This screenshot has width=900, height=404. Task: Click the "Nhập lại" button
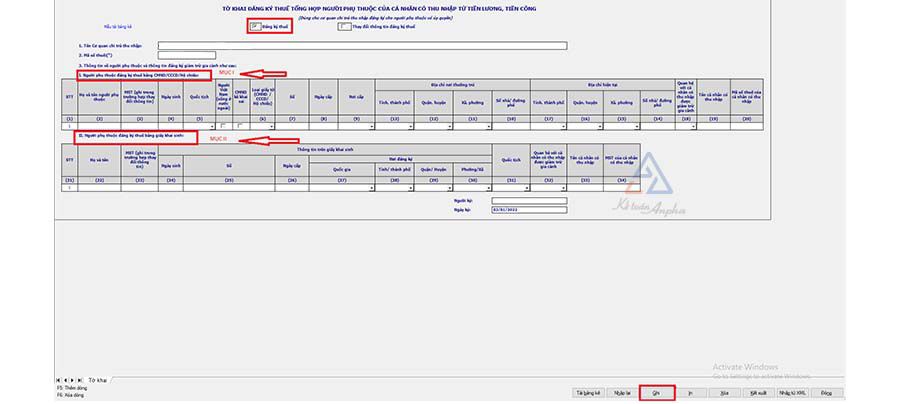(622, 393)
